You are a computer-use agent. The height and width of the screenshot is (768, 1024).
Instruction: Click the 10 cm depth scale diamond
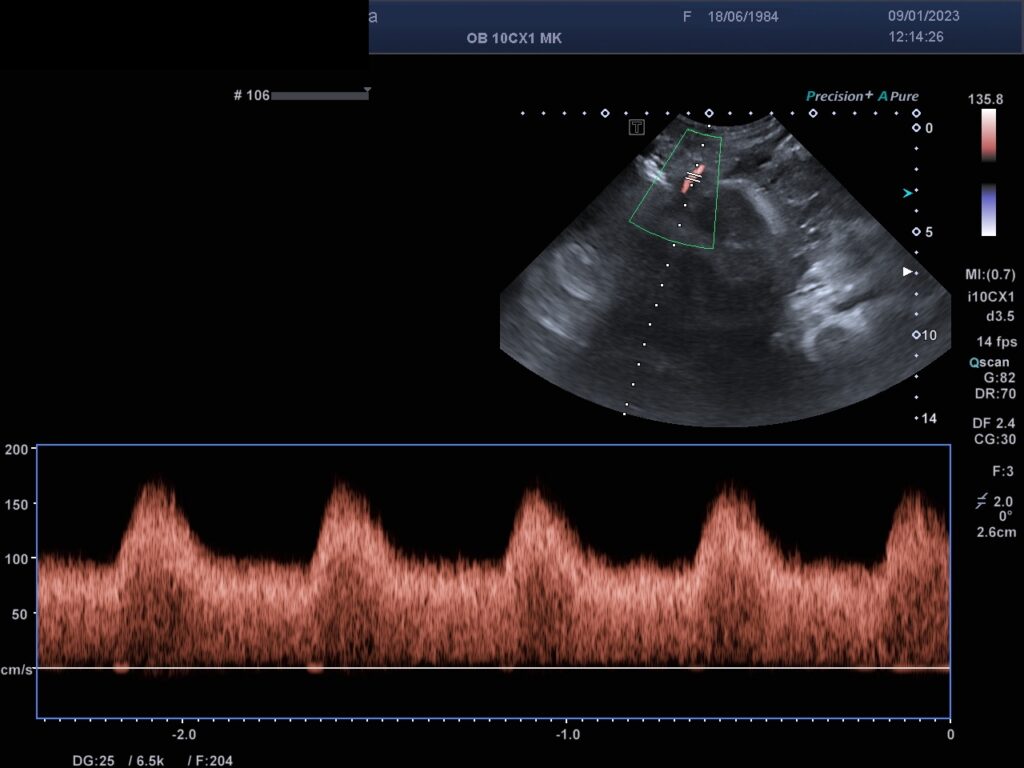(x=916, y=335)
